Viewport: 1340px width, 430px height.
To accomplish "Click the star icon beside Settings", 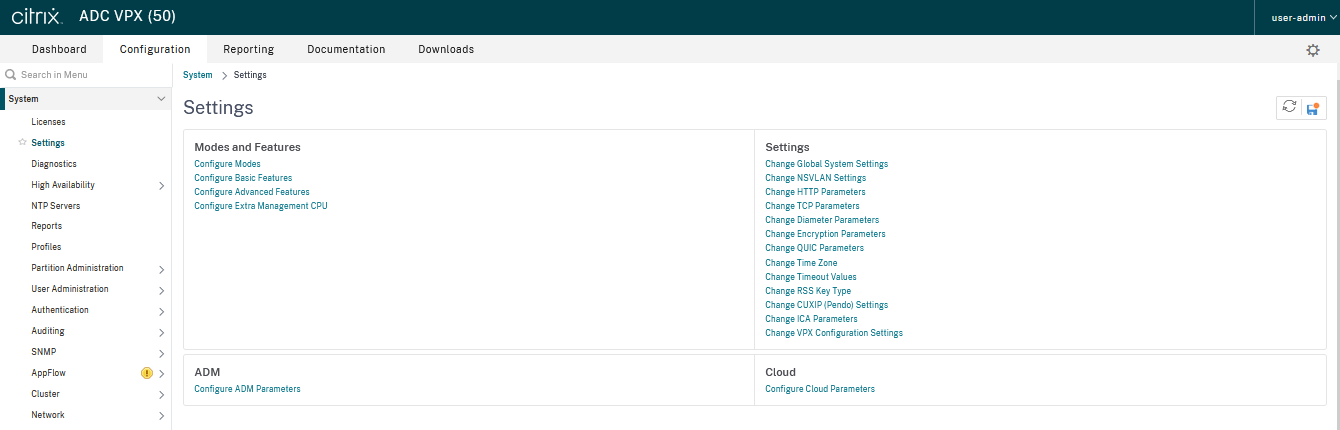I will click(22, 143).
